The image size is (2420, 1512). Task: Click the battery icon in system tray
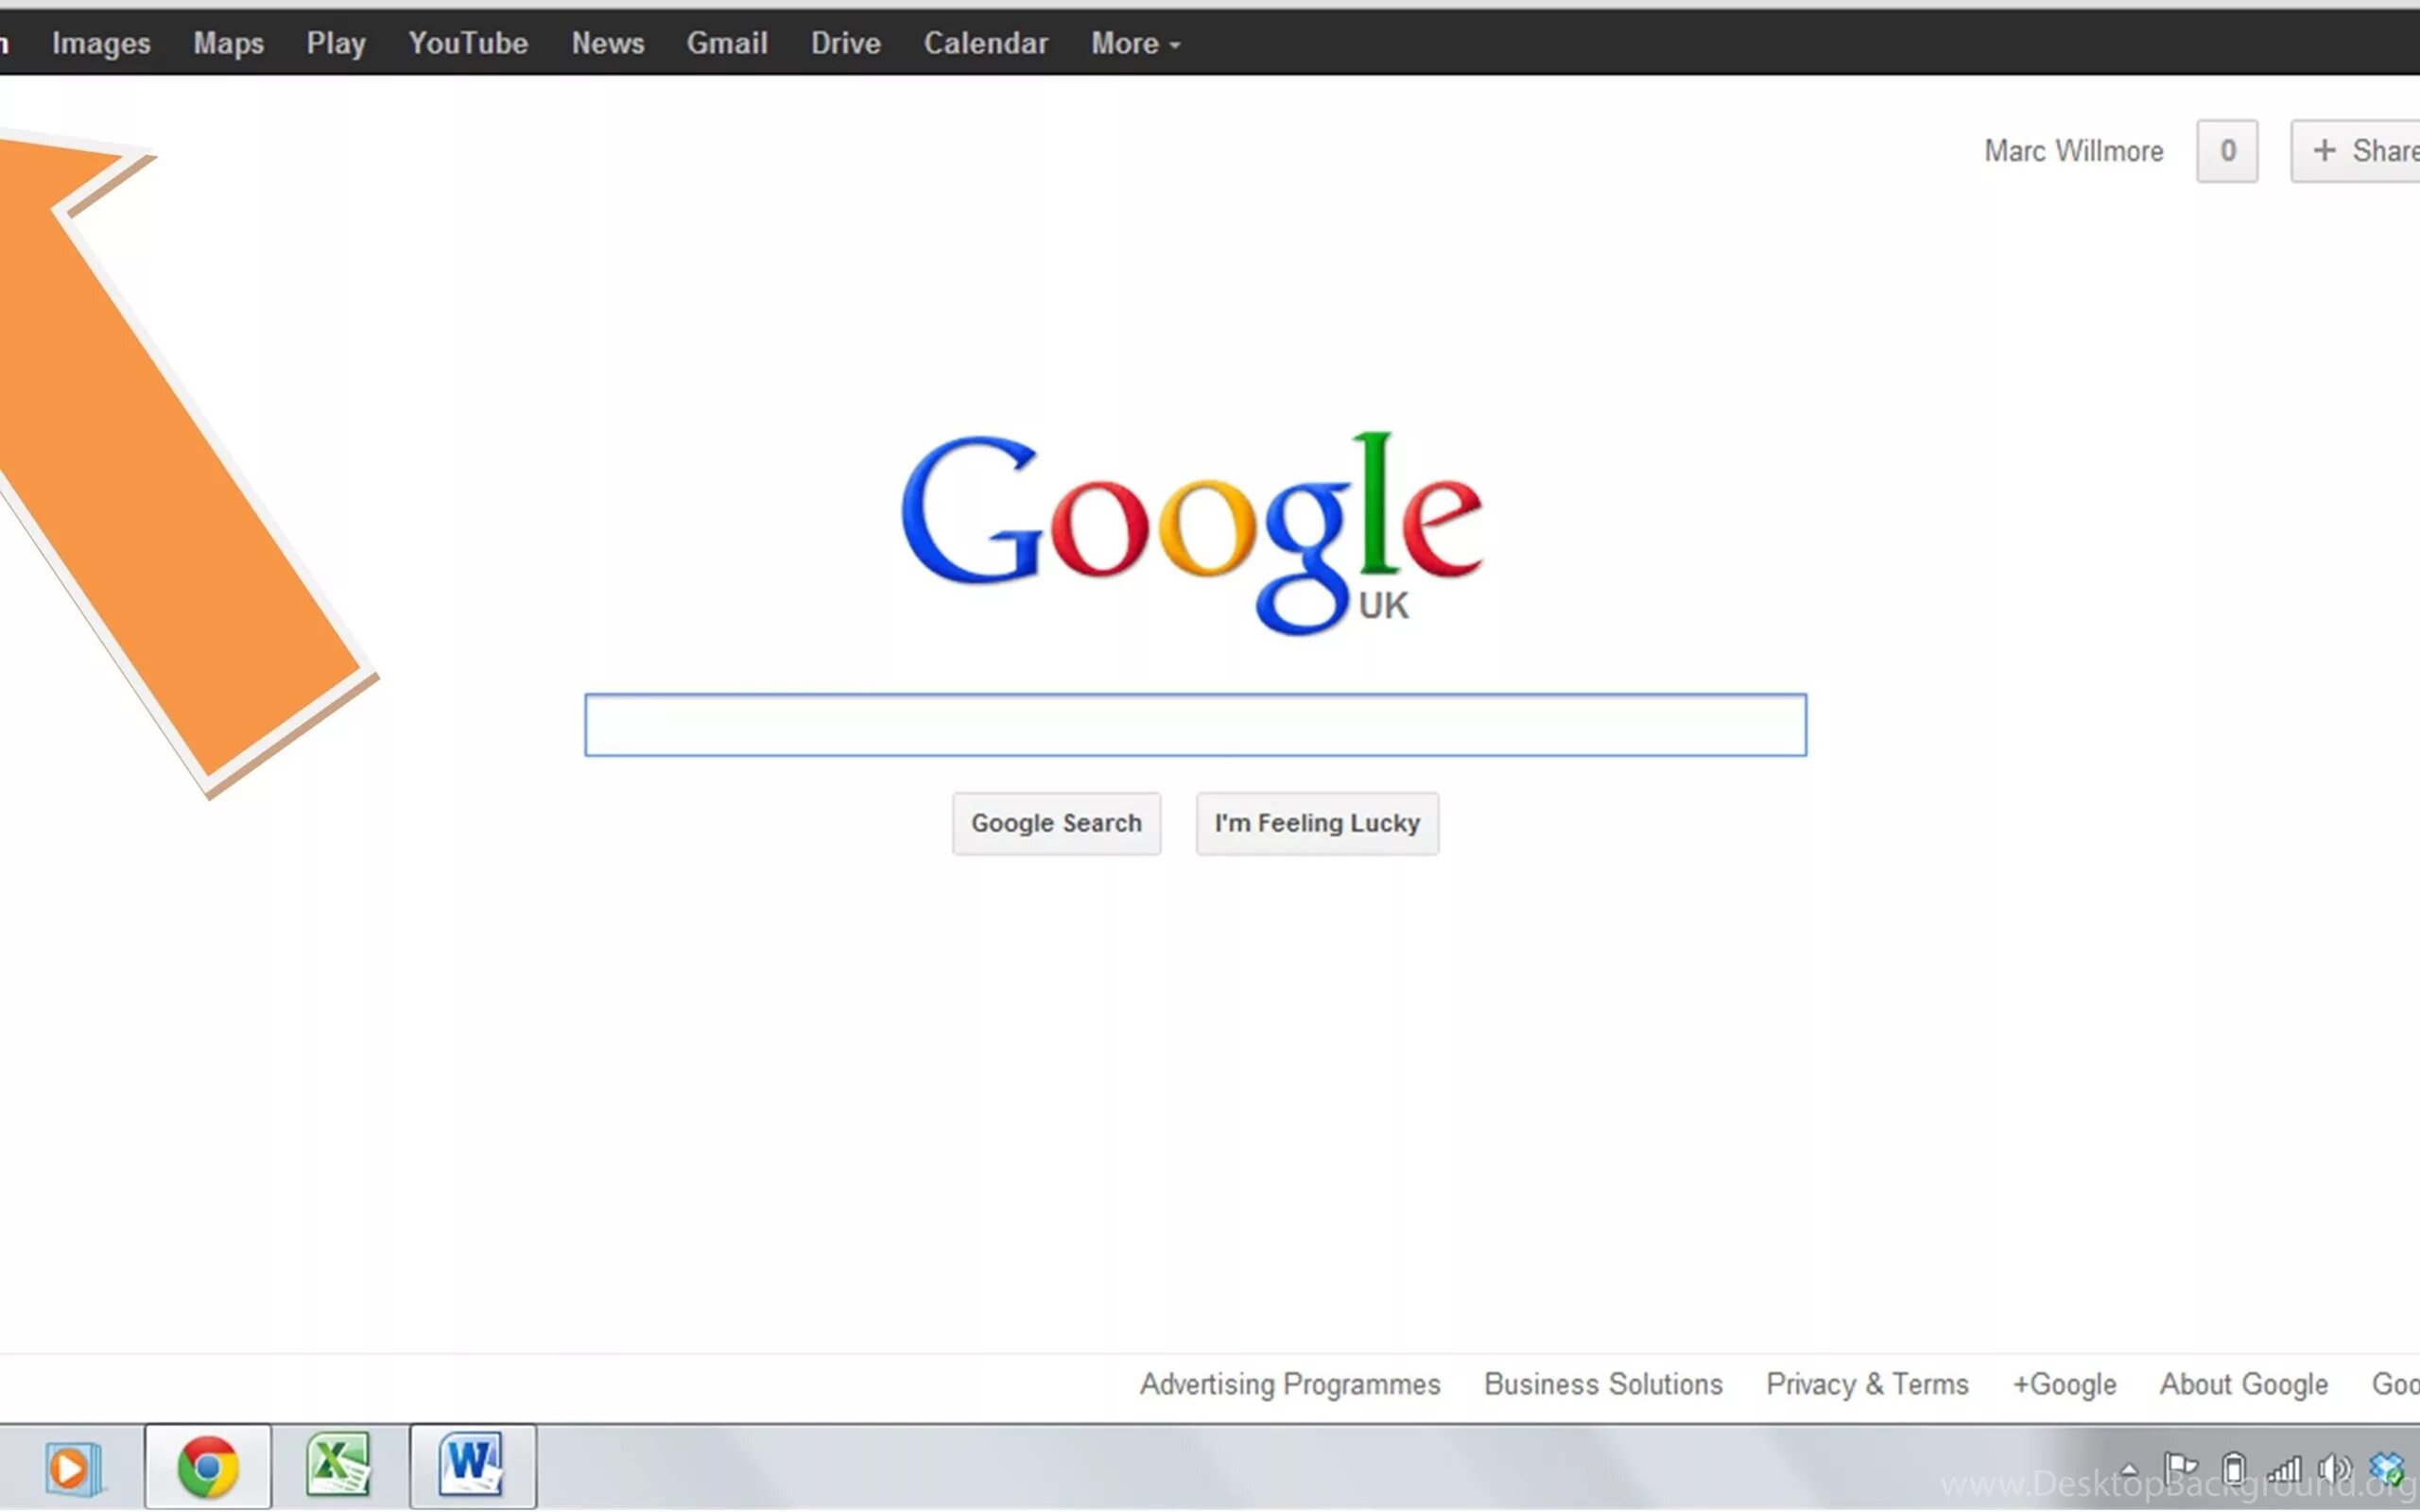pos(2232,1465)
